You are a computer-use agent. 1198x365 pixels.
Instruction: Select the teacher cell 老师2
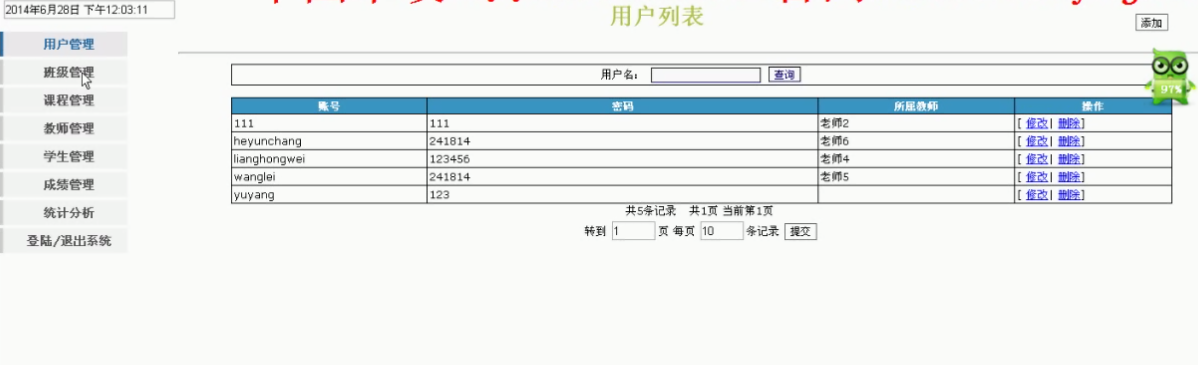click(x=916, y=123)
